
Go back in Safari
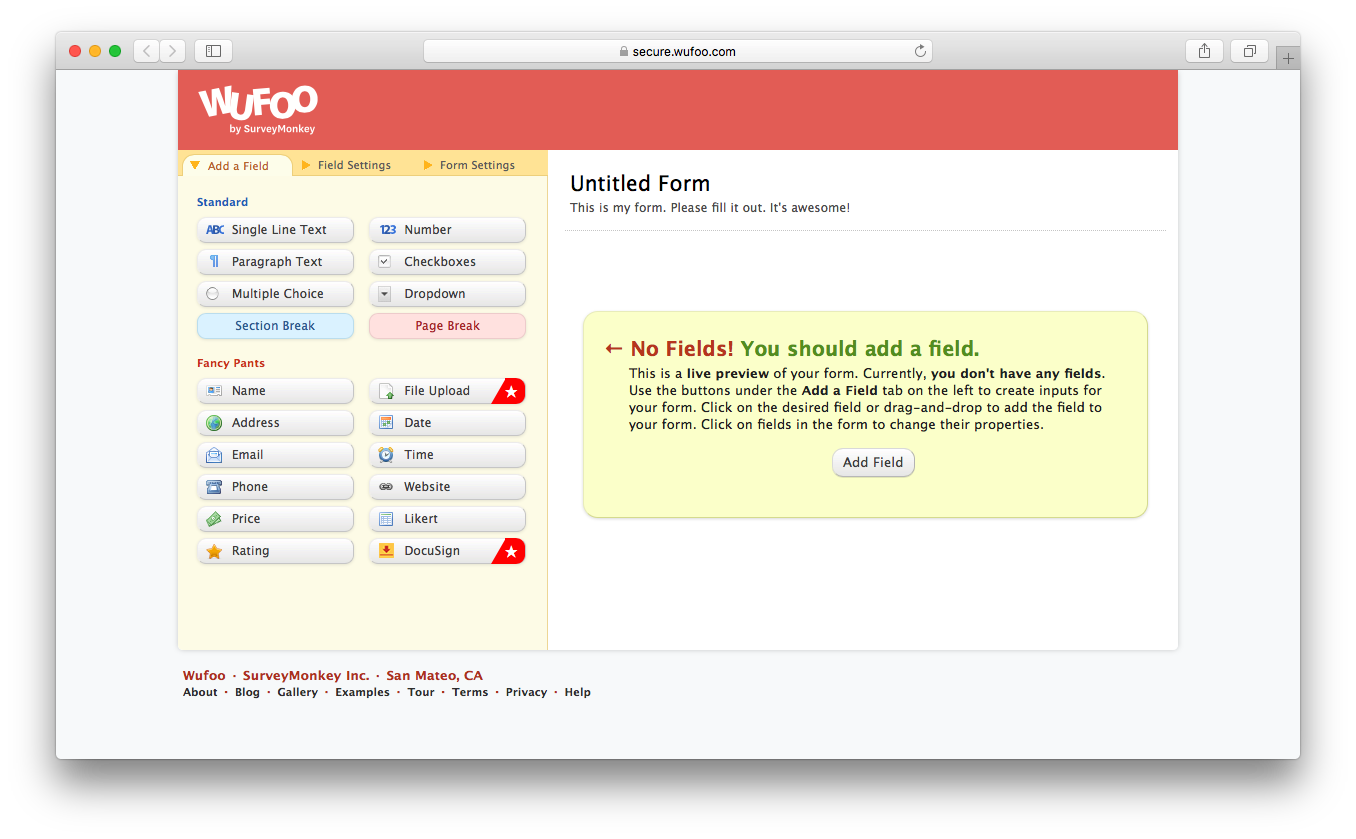click(x=147, y=51)
